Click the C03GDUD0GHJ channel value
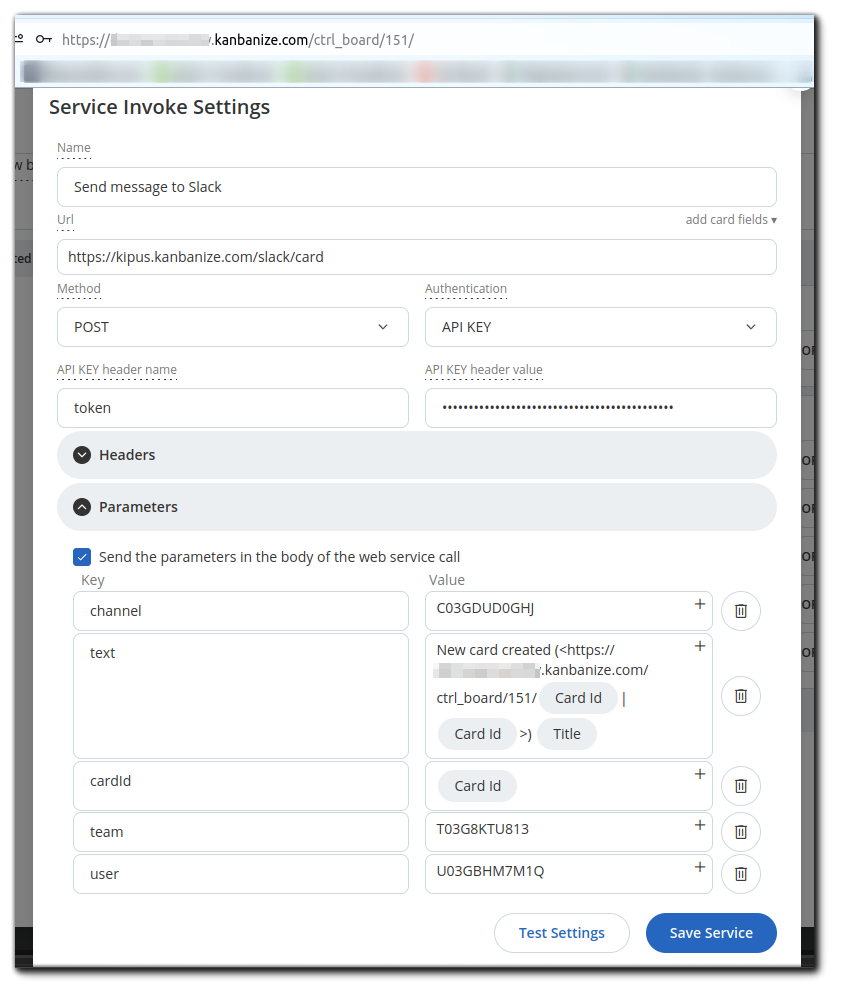This screenshot has width=841, height=995. 486,608
